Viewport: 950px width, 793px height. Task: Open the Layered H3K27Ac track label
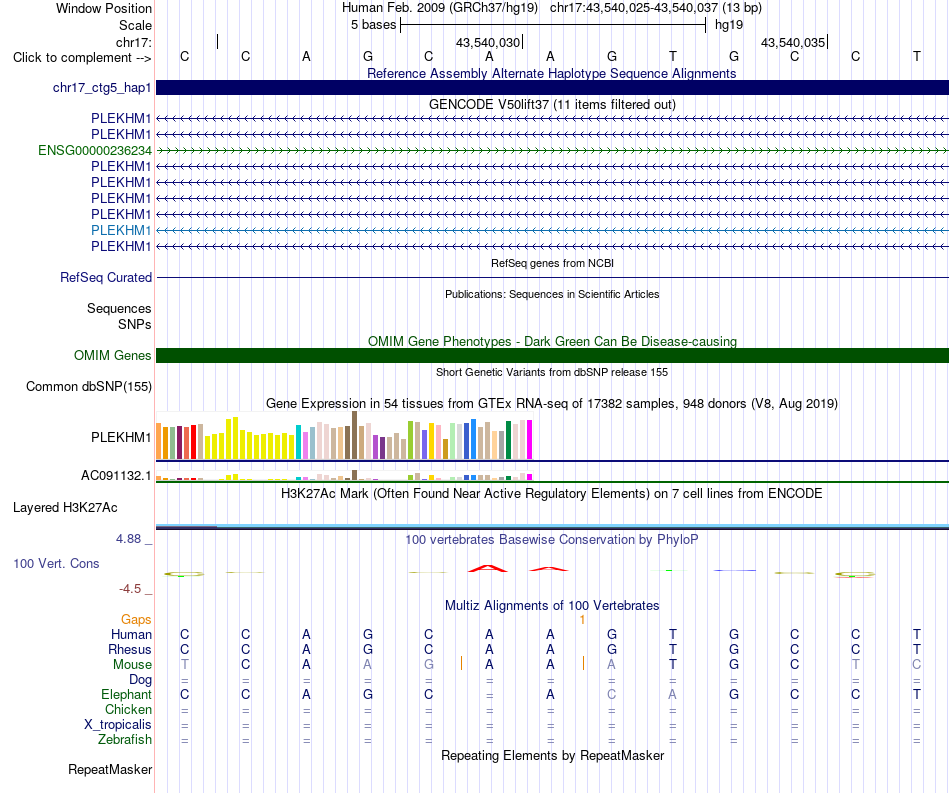click(65, 508)
